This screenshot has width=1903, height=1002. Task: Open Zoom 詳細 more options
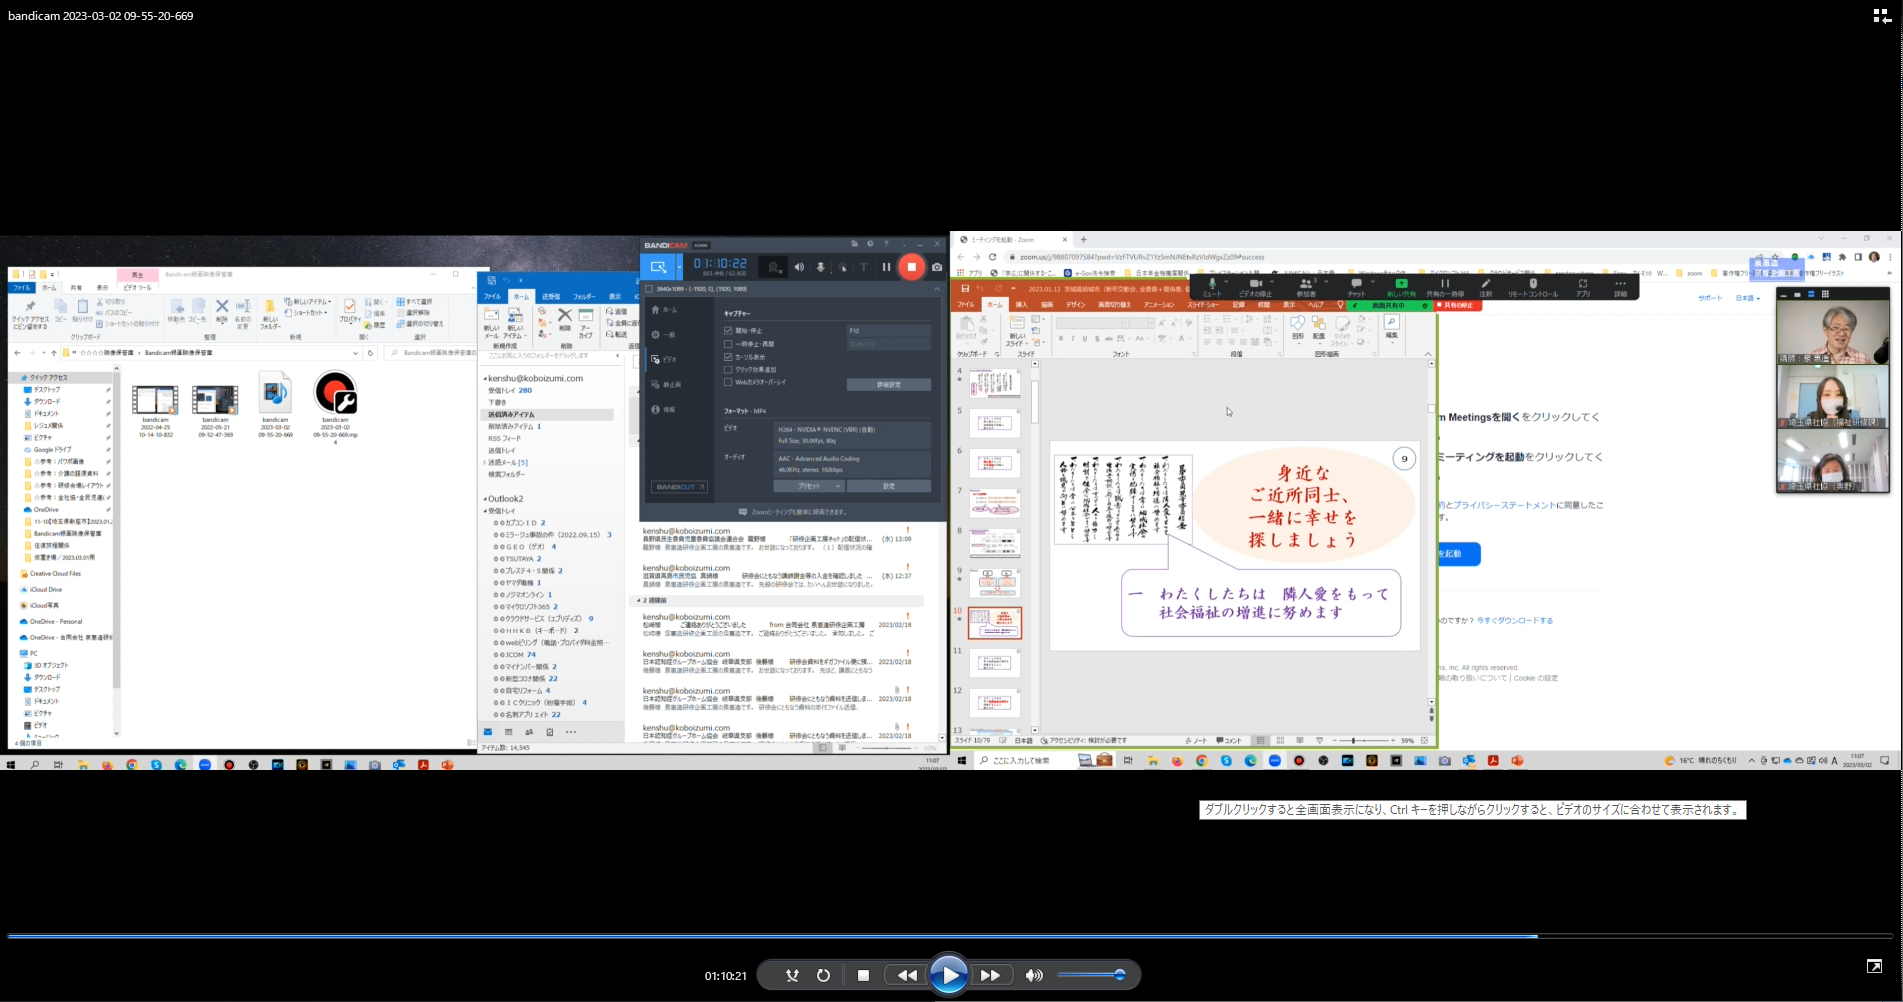1620,287
